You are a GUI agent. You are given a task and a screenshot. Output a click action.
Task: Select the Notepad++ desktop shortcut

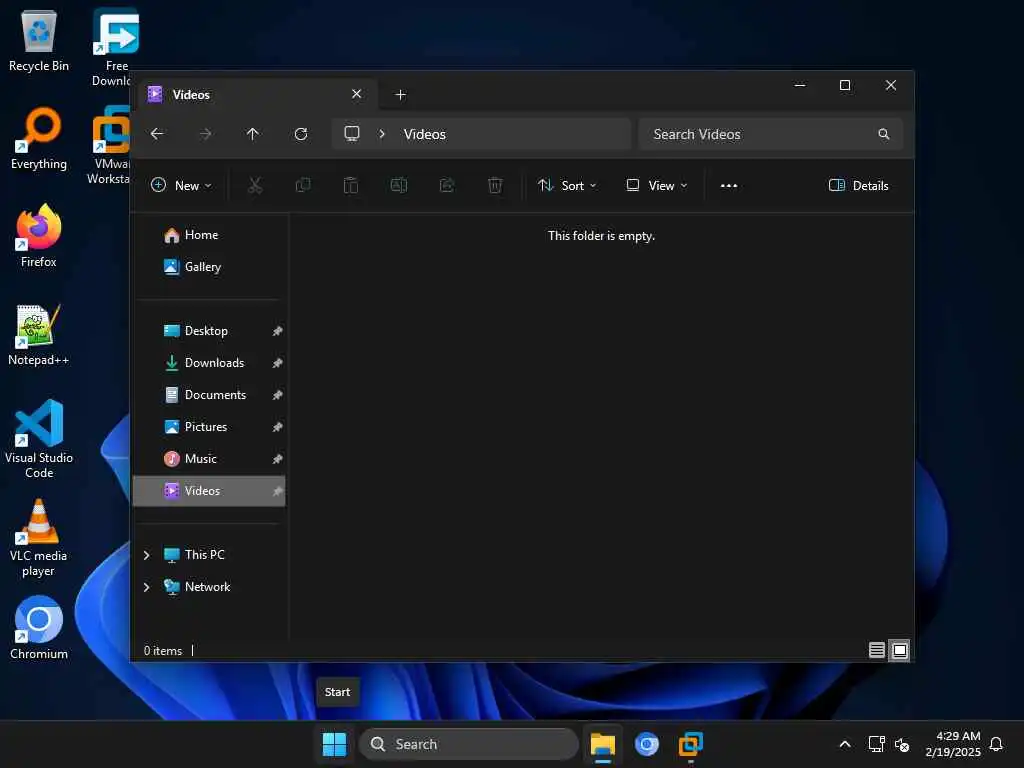[39, 334]
